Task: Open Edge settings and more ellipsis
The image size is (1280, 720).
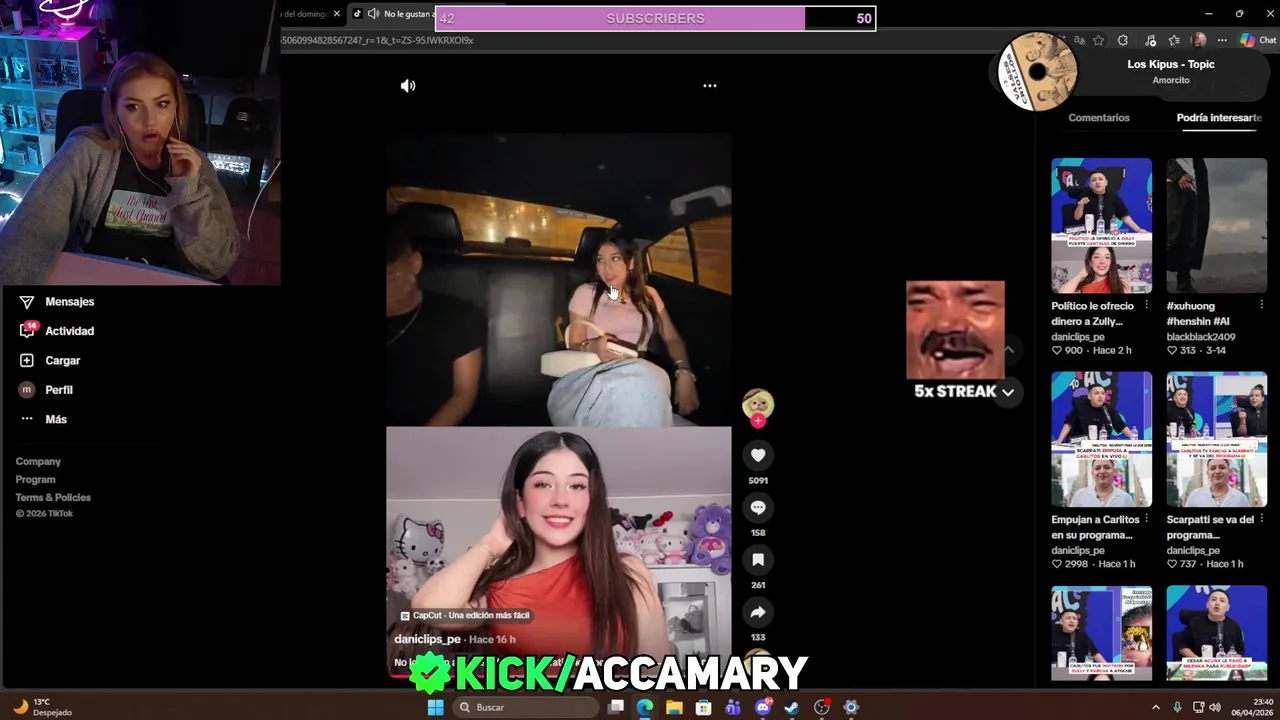Action: click(1222, 41)
